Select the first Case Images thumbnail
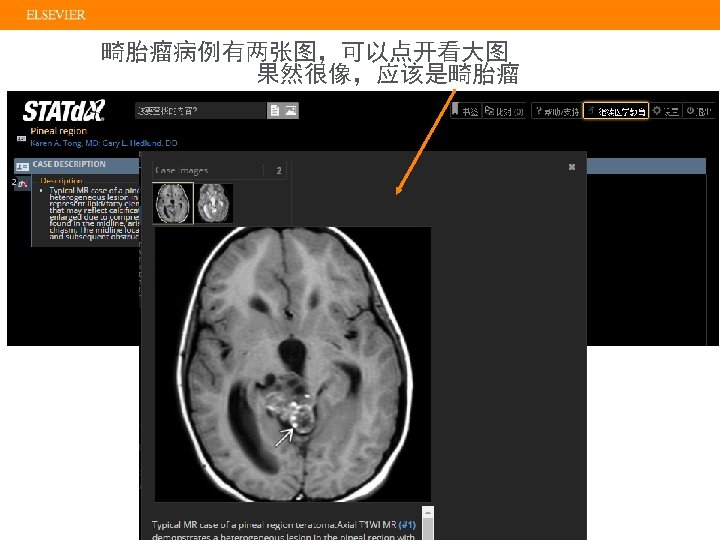Screen dimensions: 720x540 coord(173,203)
